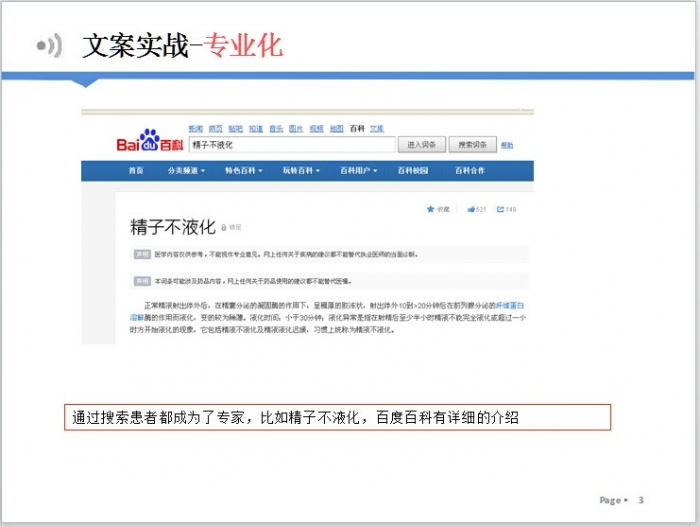The height and width of the screenshot is (527, 700).
Task: Click the slide title 文案实战-专业化
Action: coord(183,46)
